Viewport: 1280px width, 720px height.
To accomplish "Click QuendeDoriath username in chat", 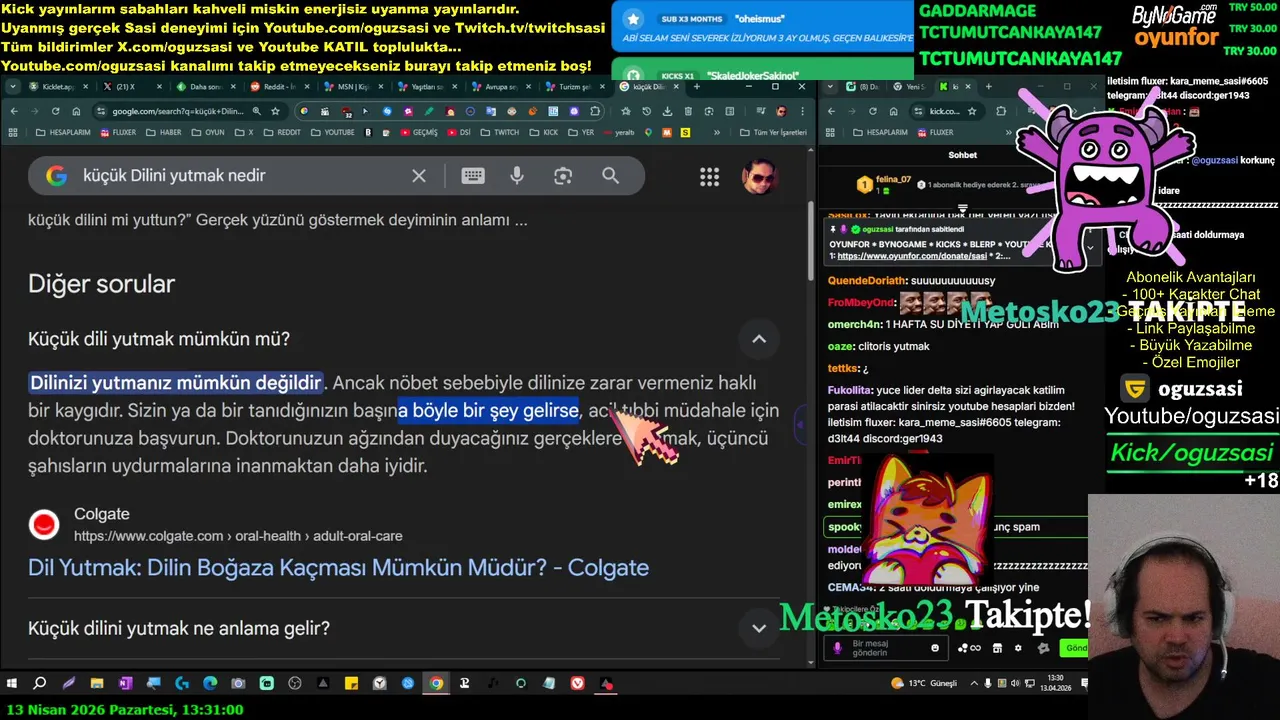I will coord(867,281).
